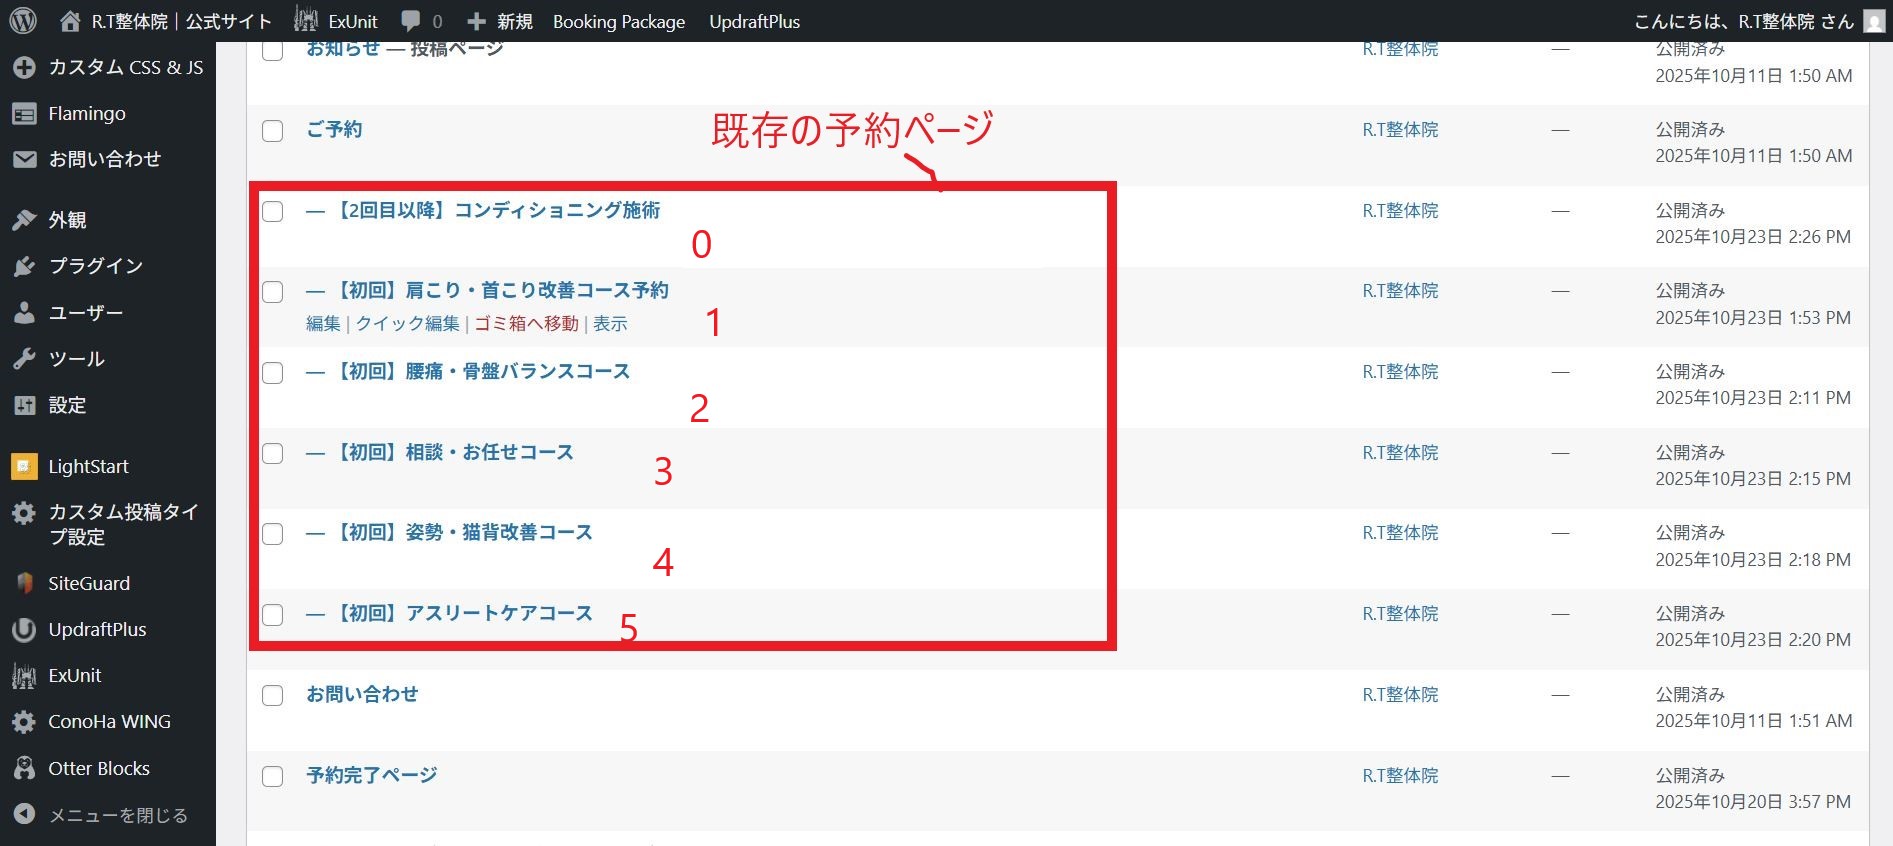Click the Flamingo sidebar icon
This screenshot has height=846, width=1893.
[24, 114]
